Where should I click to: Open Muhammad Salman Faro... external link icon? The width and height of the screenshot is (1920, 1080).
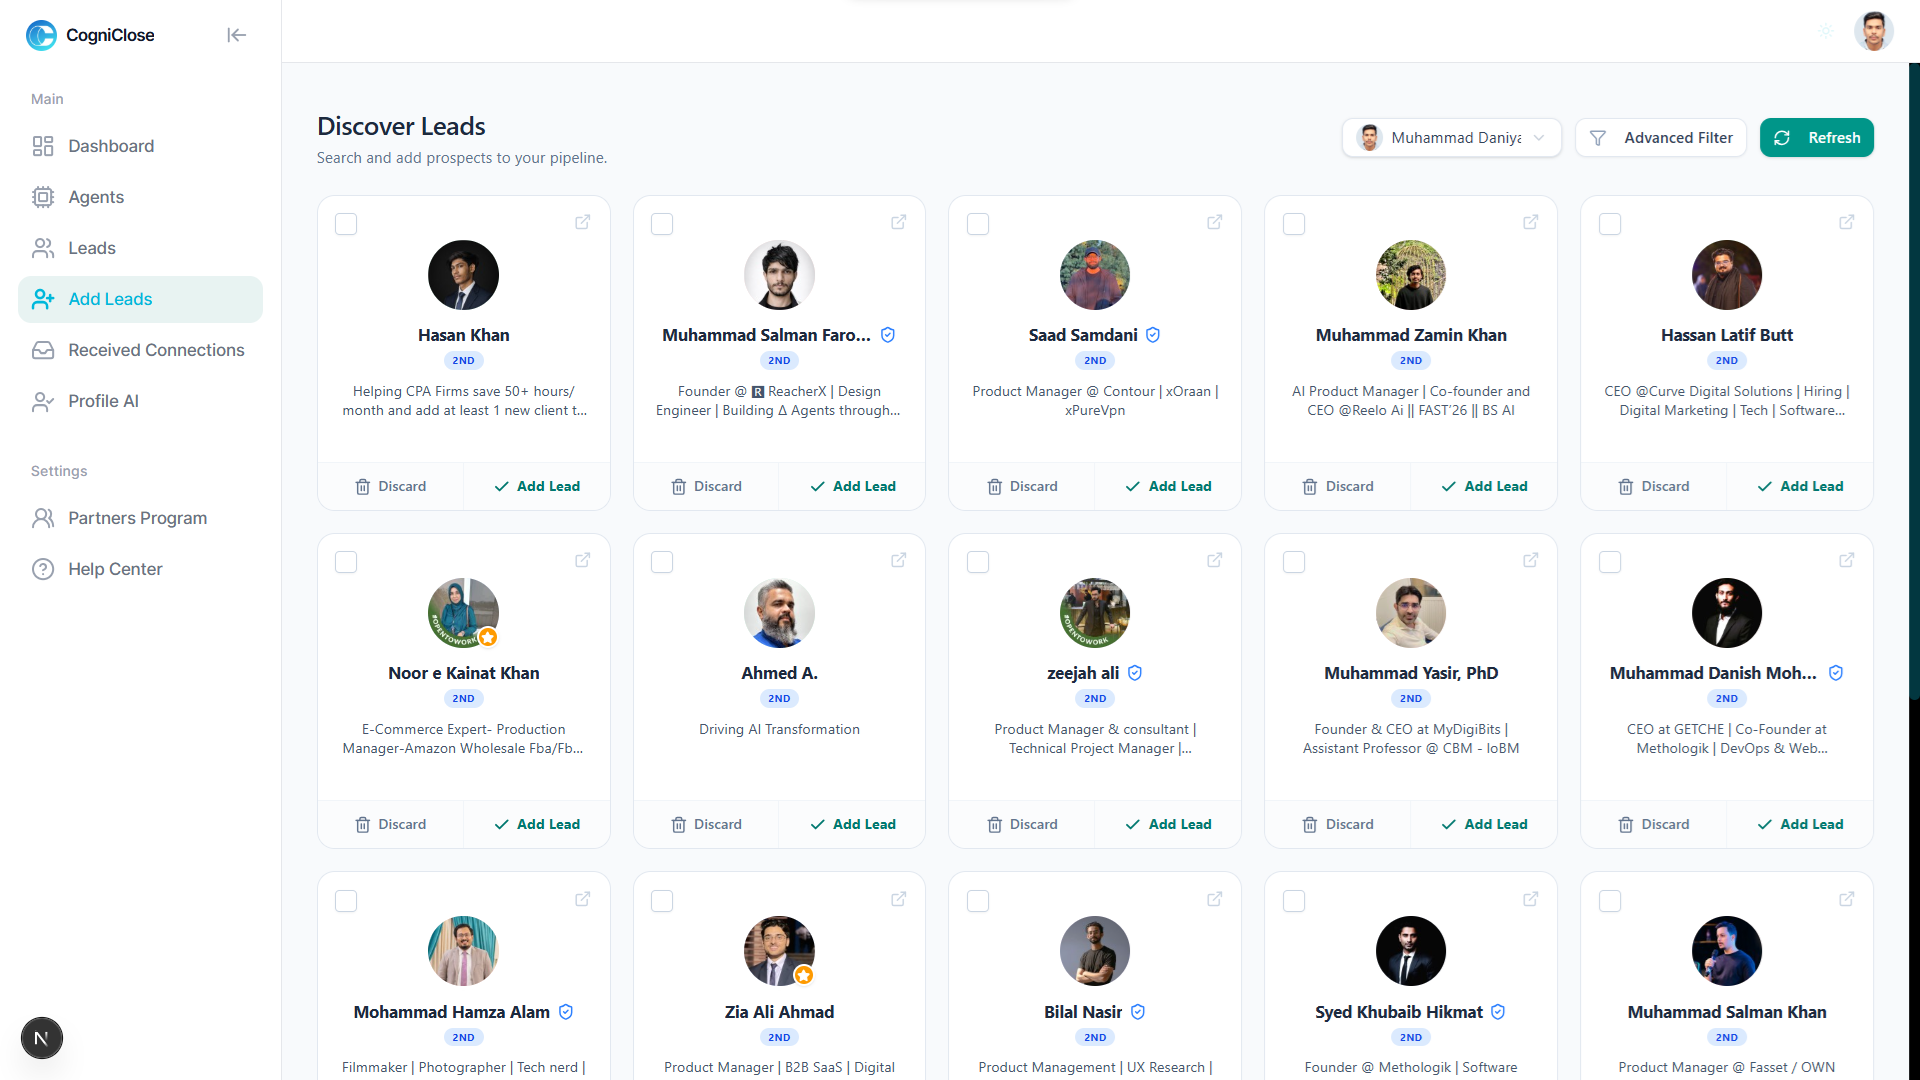pyautogui.click(x=899, y=222)
